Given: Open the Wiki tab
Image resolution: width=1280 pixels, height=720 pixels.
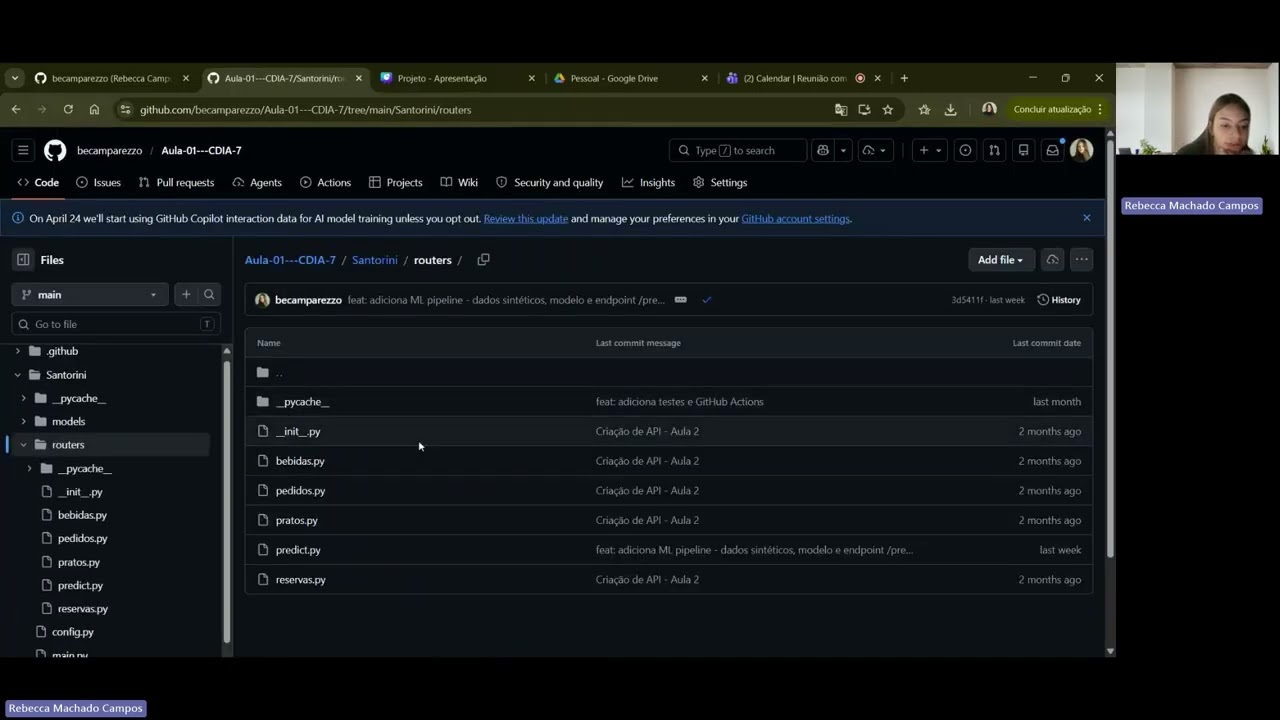Looking at the screenshot, I should (x=459, y=182).
